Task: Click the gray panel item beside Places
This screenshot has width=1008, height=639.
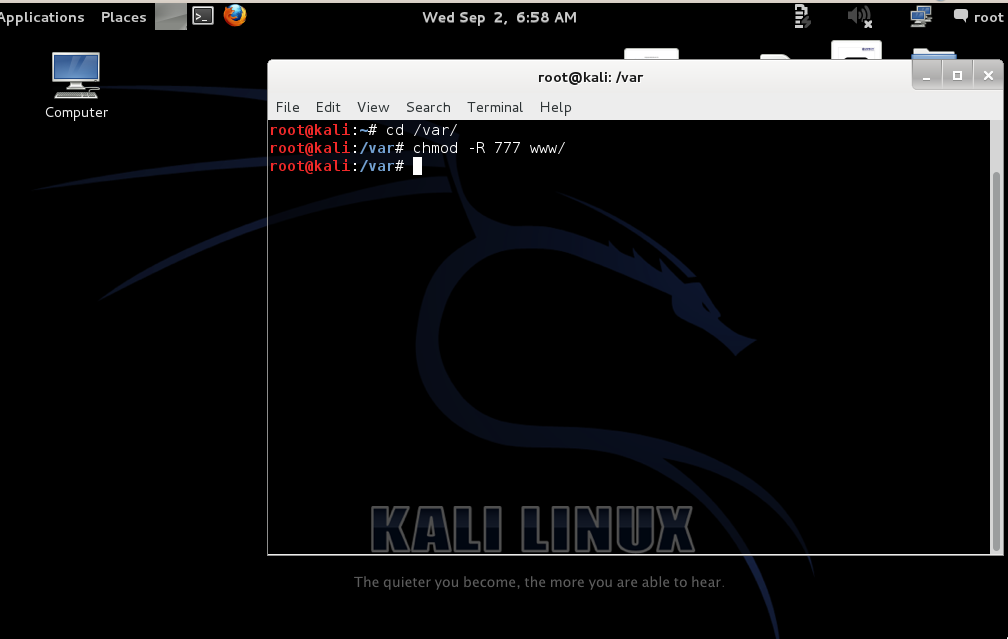Action: pos(171,16)
